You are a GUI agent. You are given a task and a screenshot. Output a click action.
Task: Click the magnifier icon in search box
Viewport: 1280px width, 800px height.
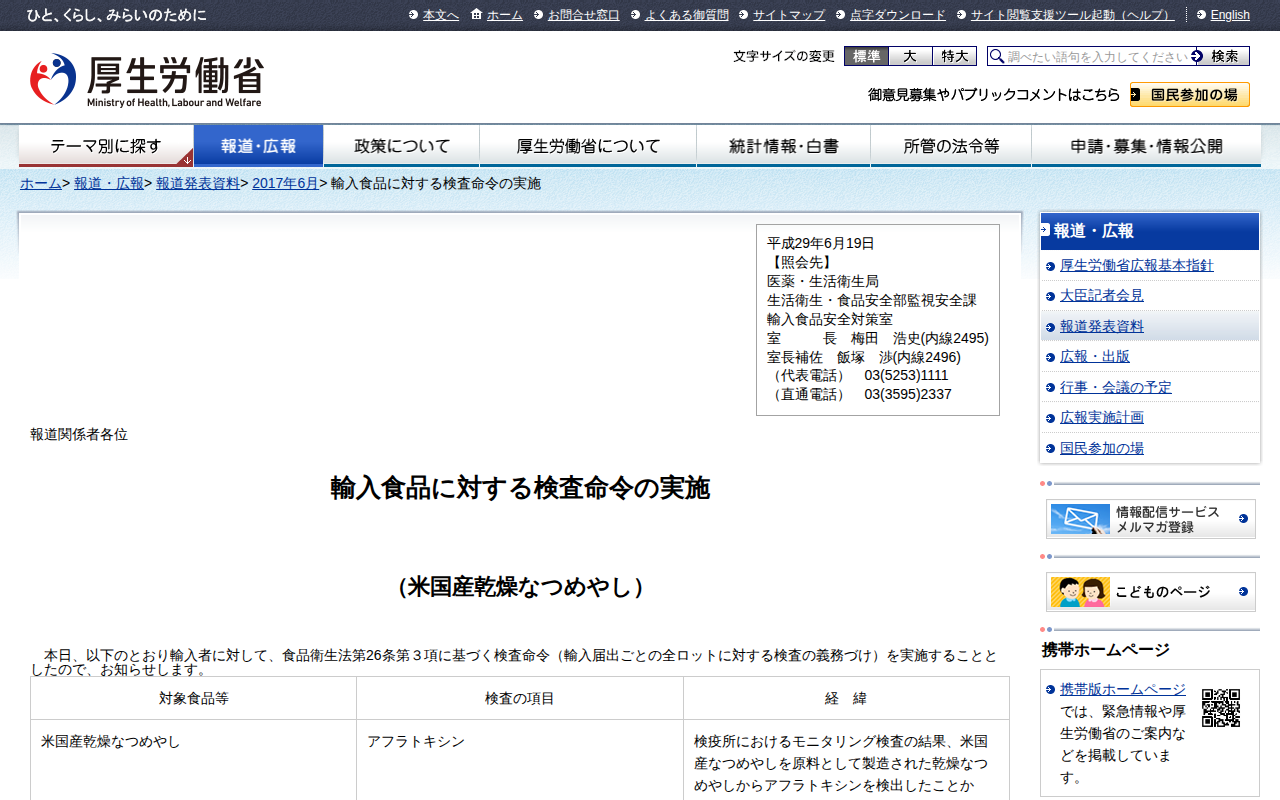tap(997, 57)
